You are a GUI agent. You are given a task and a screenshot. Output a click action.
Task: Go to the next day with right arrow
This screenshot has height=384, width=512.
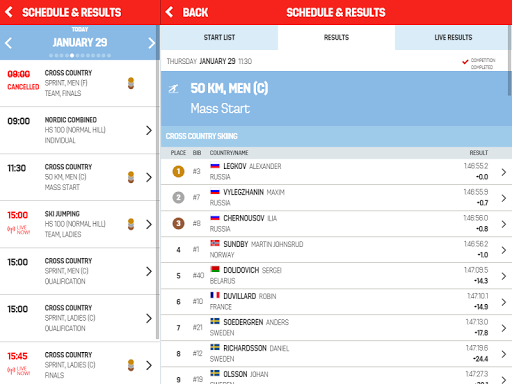point(151,43)
